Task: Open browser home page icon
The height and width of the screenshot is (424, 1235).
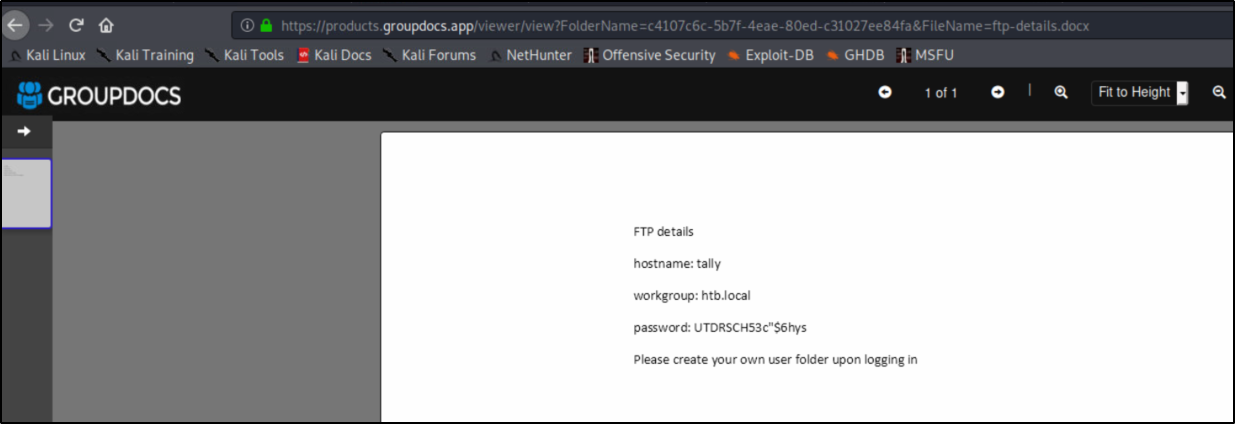Action: point(106,25)
